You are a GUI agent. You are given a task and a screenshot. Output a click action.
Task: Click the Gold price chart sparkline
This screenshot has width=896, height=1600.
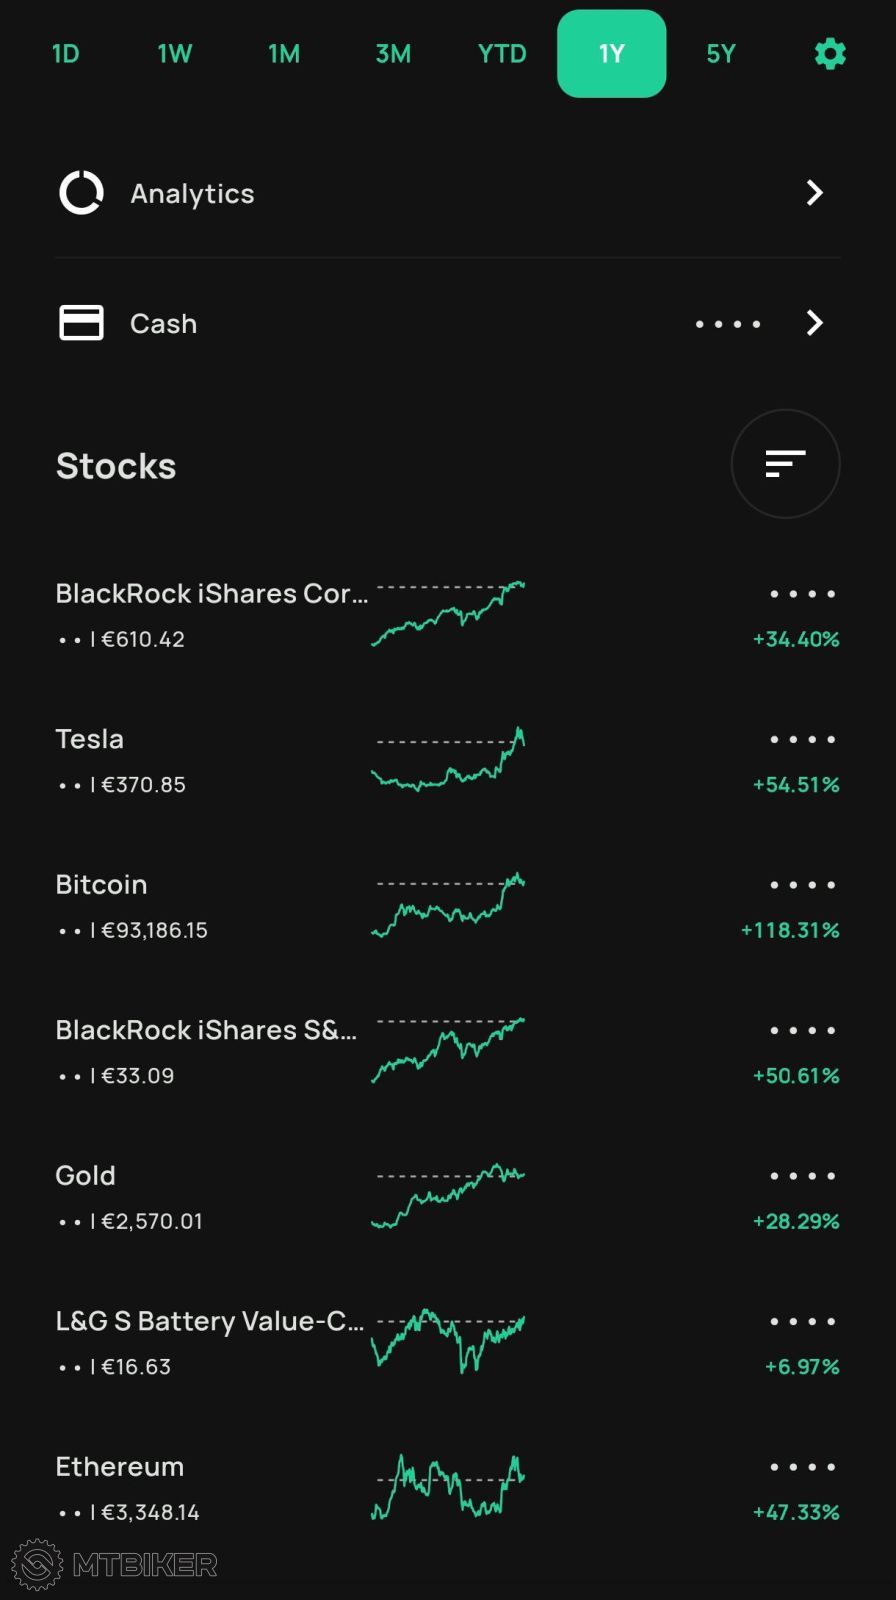[448, 1195]
